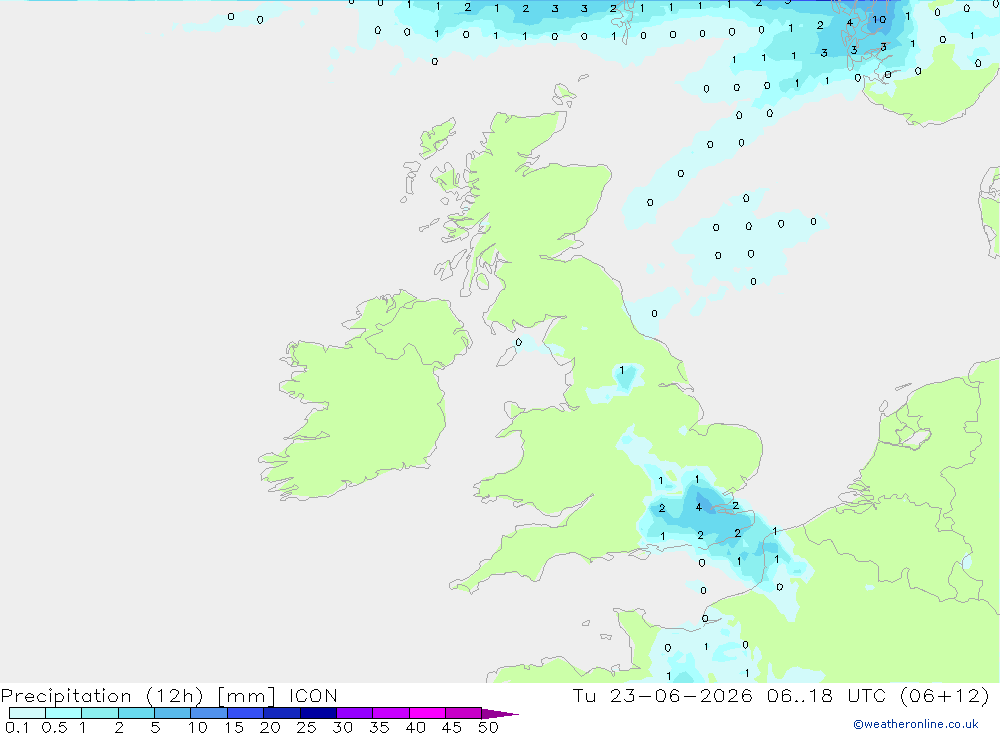Click the '0.5' legend scale label
The image size is (1000, 733).
(x=54, y=727)
